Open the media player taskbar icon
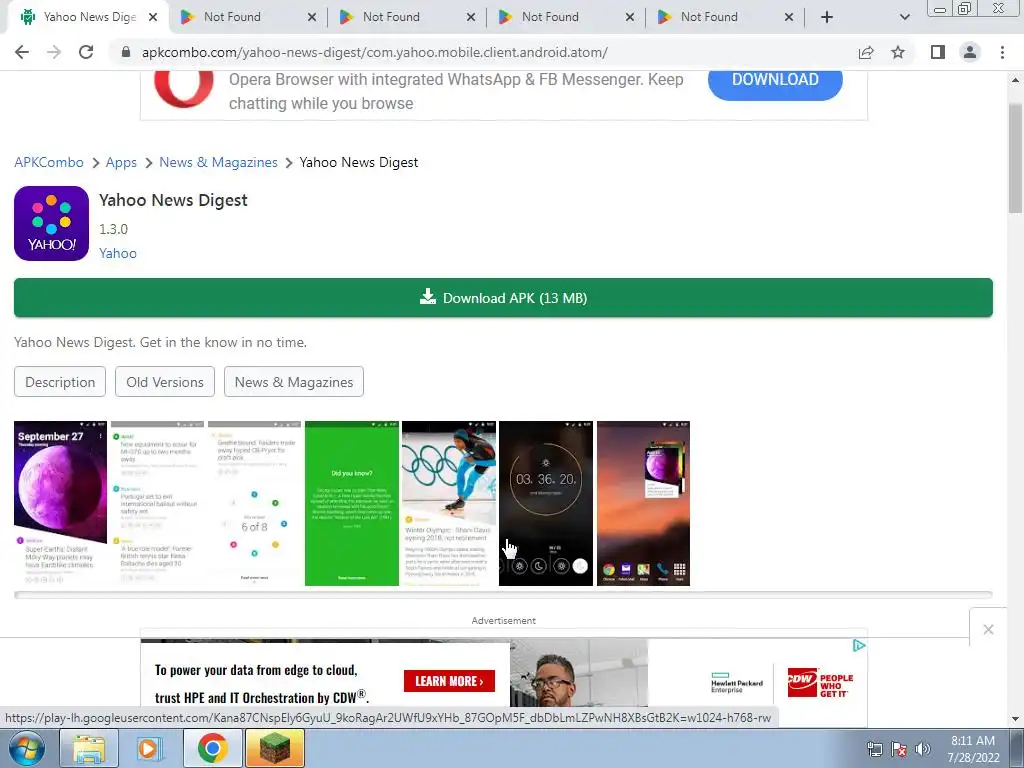The image size is (1024, 768). pyautogui.click(x=150, y=748)
